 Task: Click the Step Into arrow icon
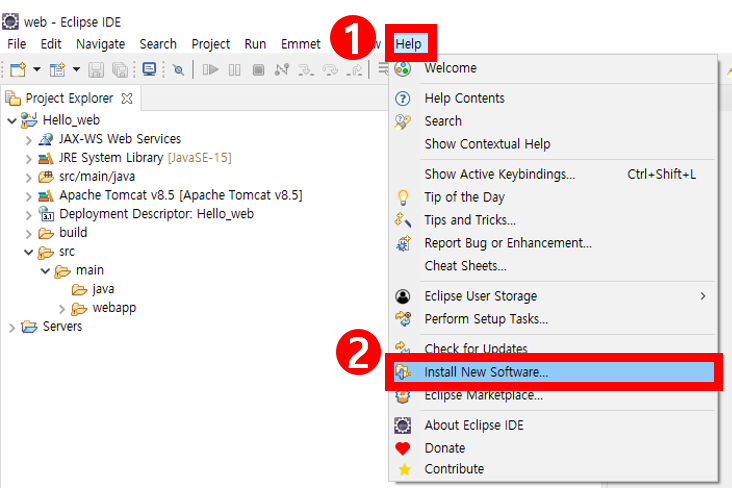pos(306,70)
